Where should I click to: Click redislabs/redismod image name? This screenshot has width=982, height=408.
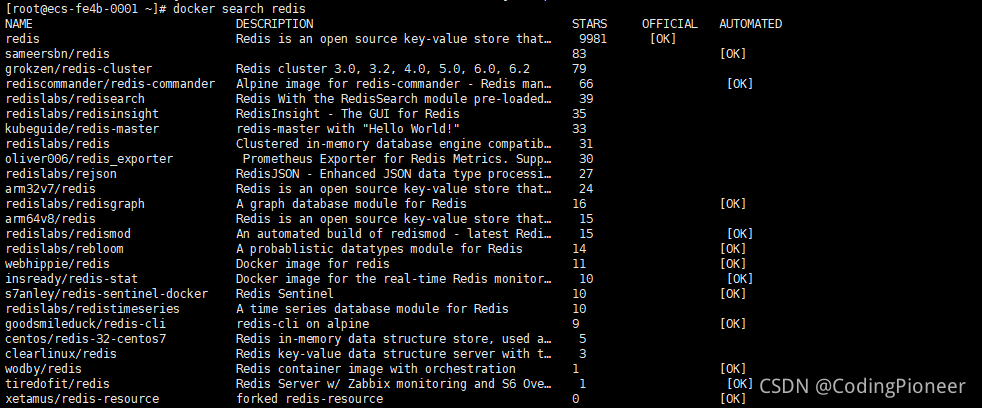tap(68, 234)
